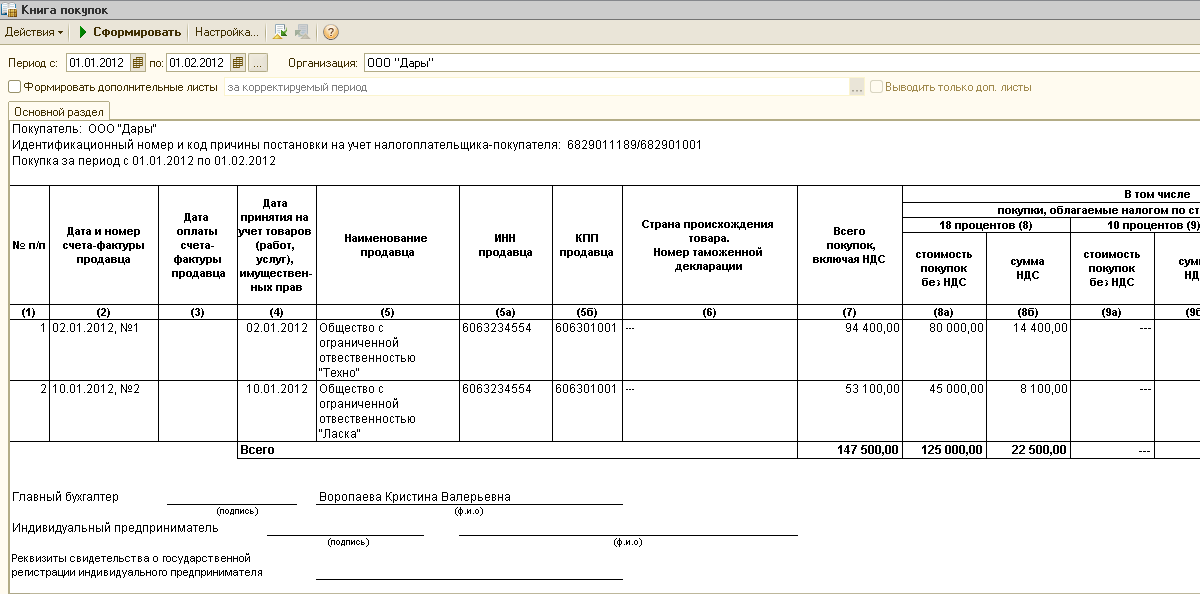Screen dimensions: 1200x594
Task: Click cell 10.01.2012, №2 invoice
Action: click(x=104, y=411)
